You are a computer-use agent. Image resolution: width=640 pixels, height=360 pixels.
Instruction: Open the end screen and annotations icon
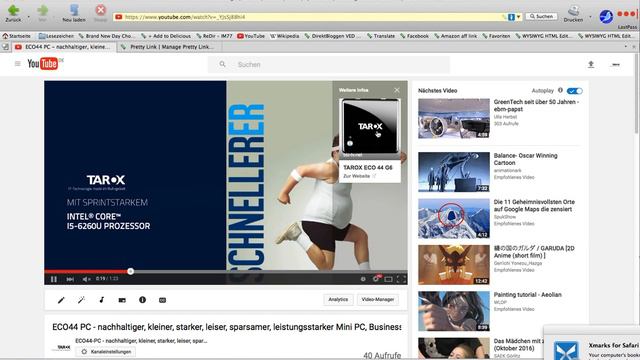122,300
